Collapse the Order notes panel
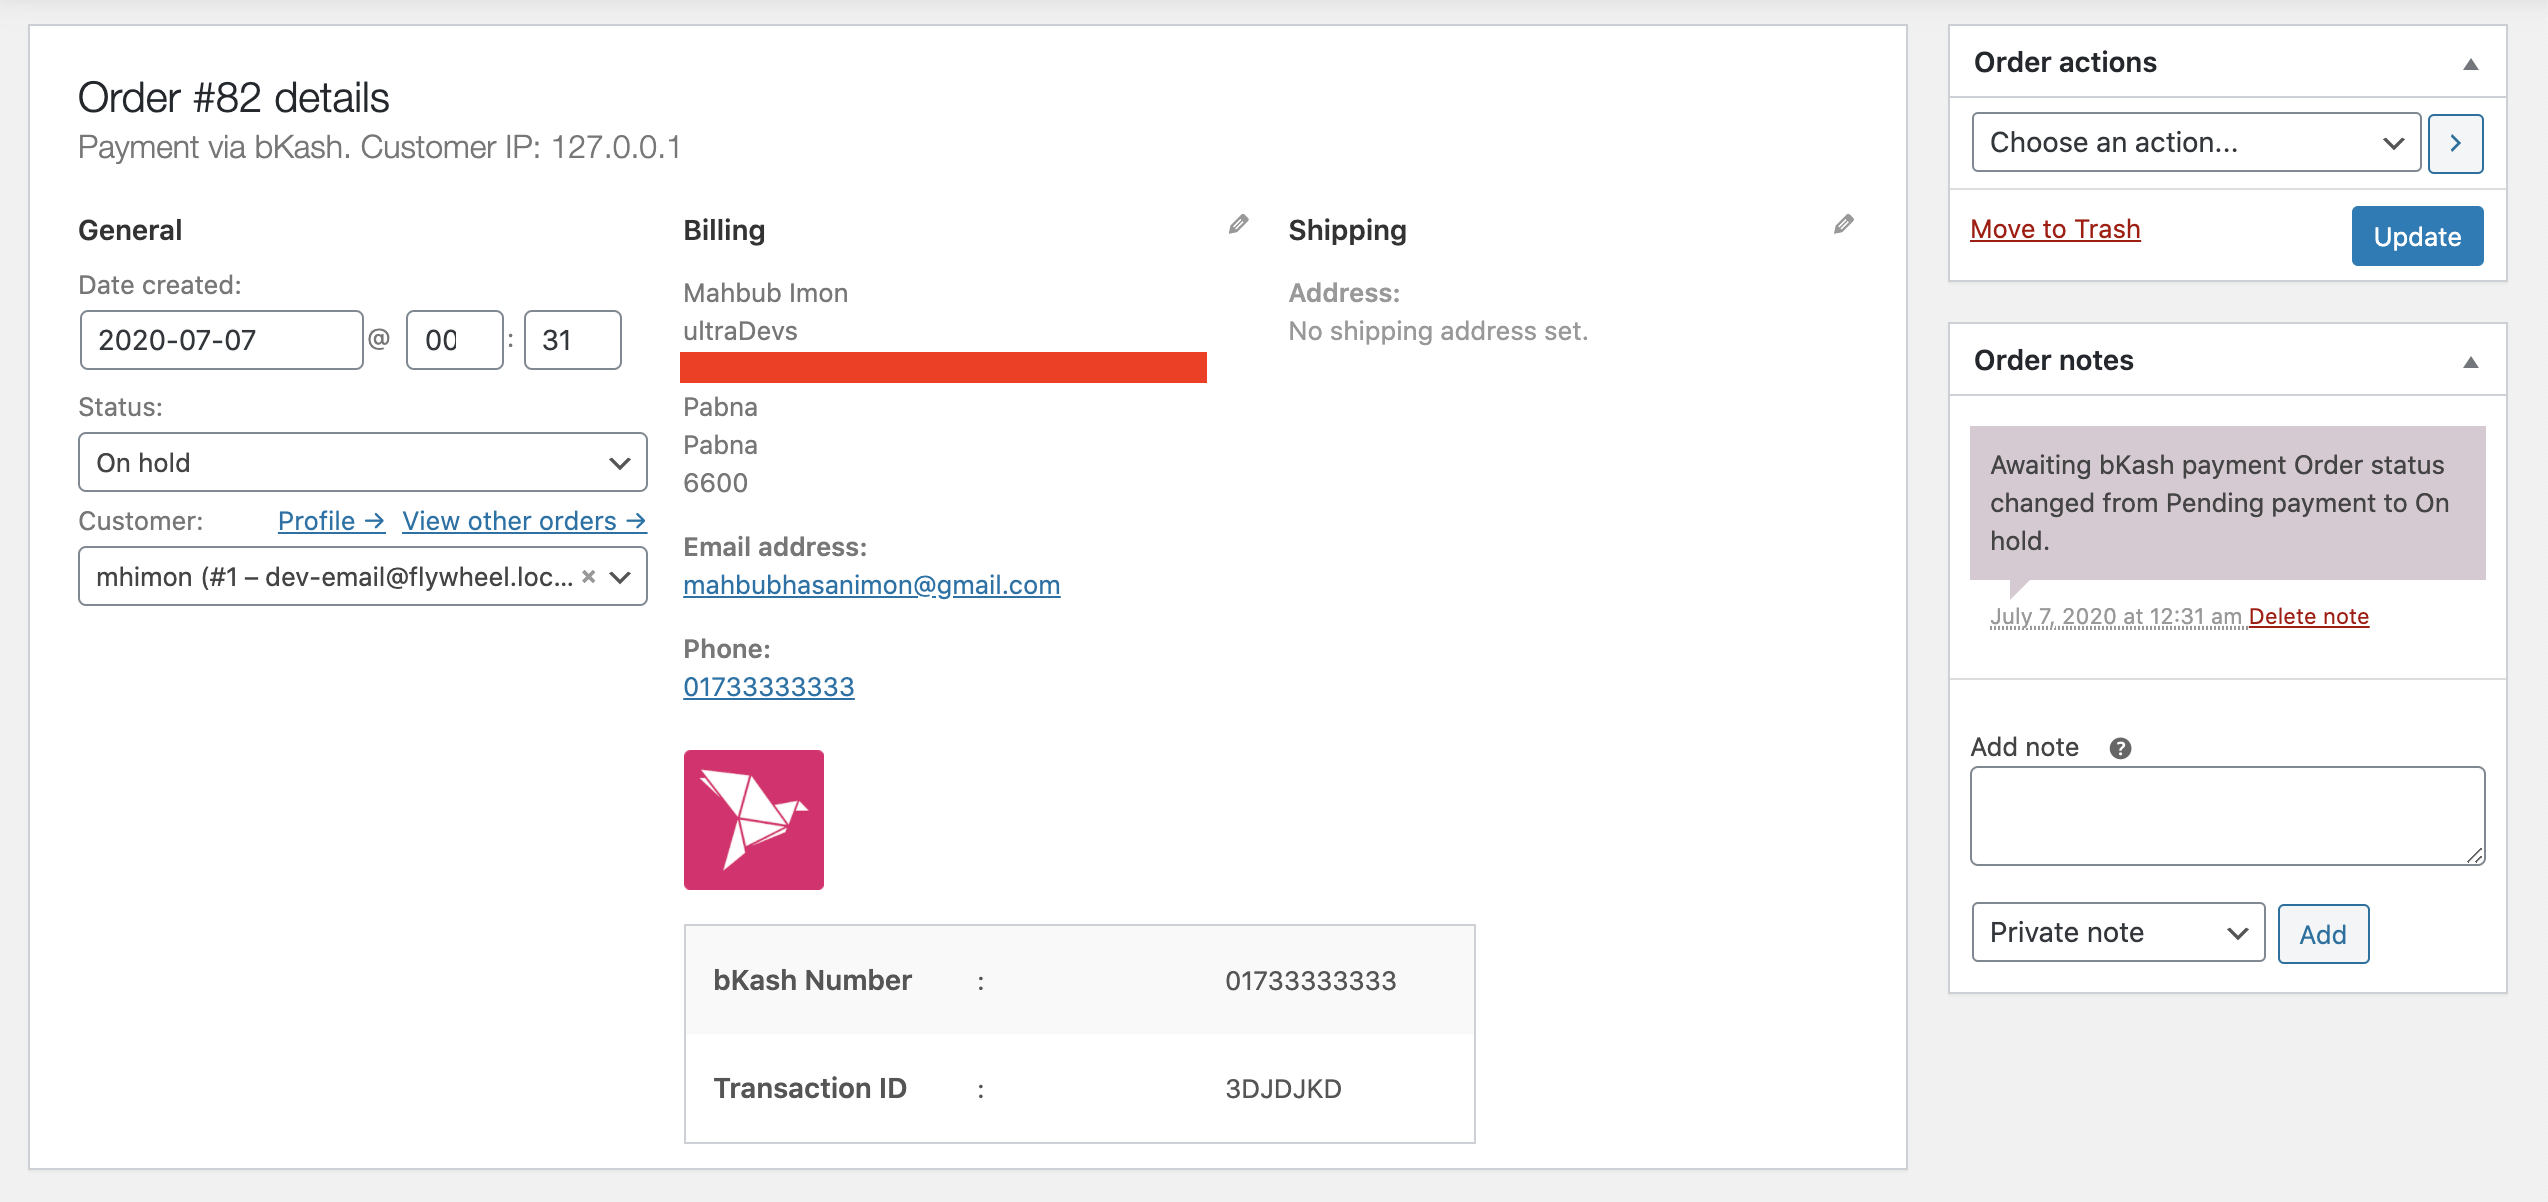 pos(2471,361)
